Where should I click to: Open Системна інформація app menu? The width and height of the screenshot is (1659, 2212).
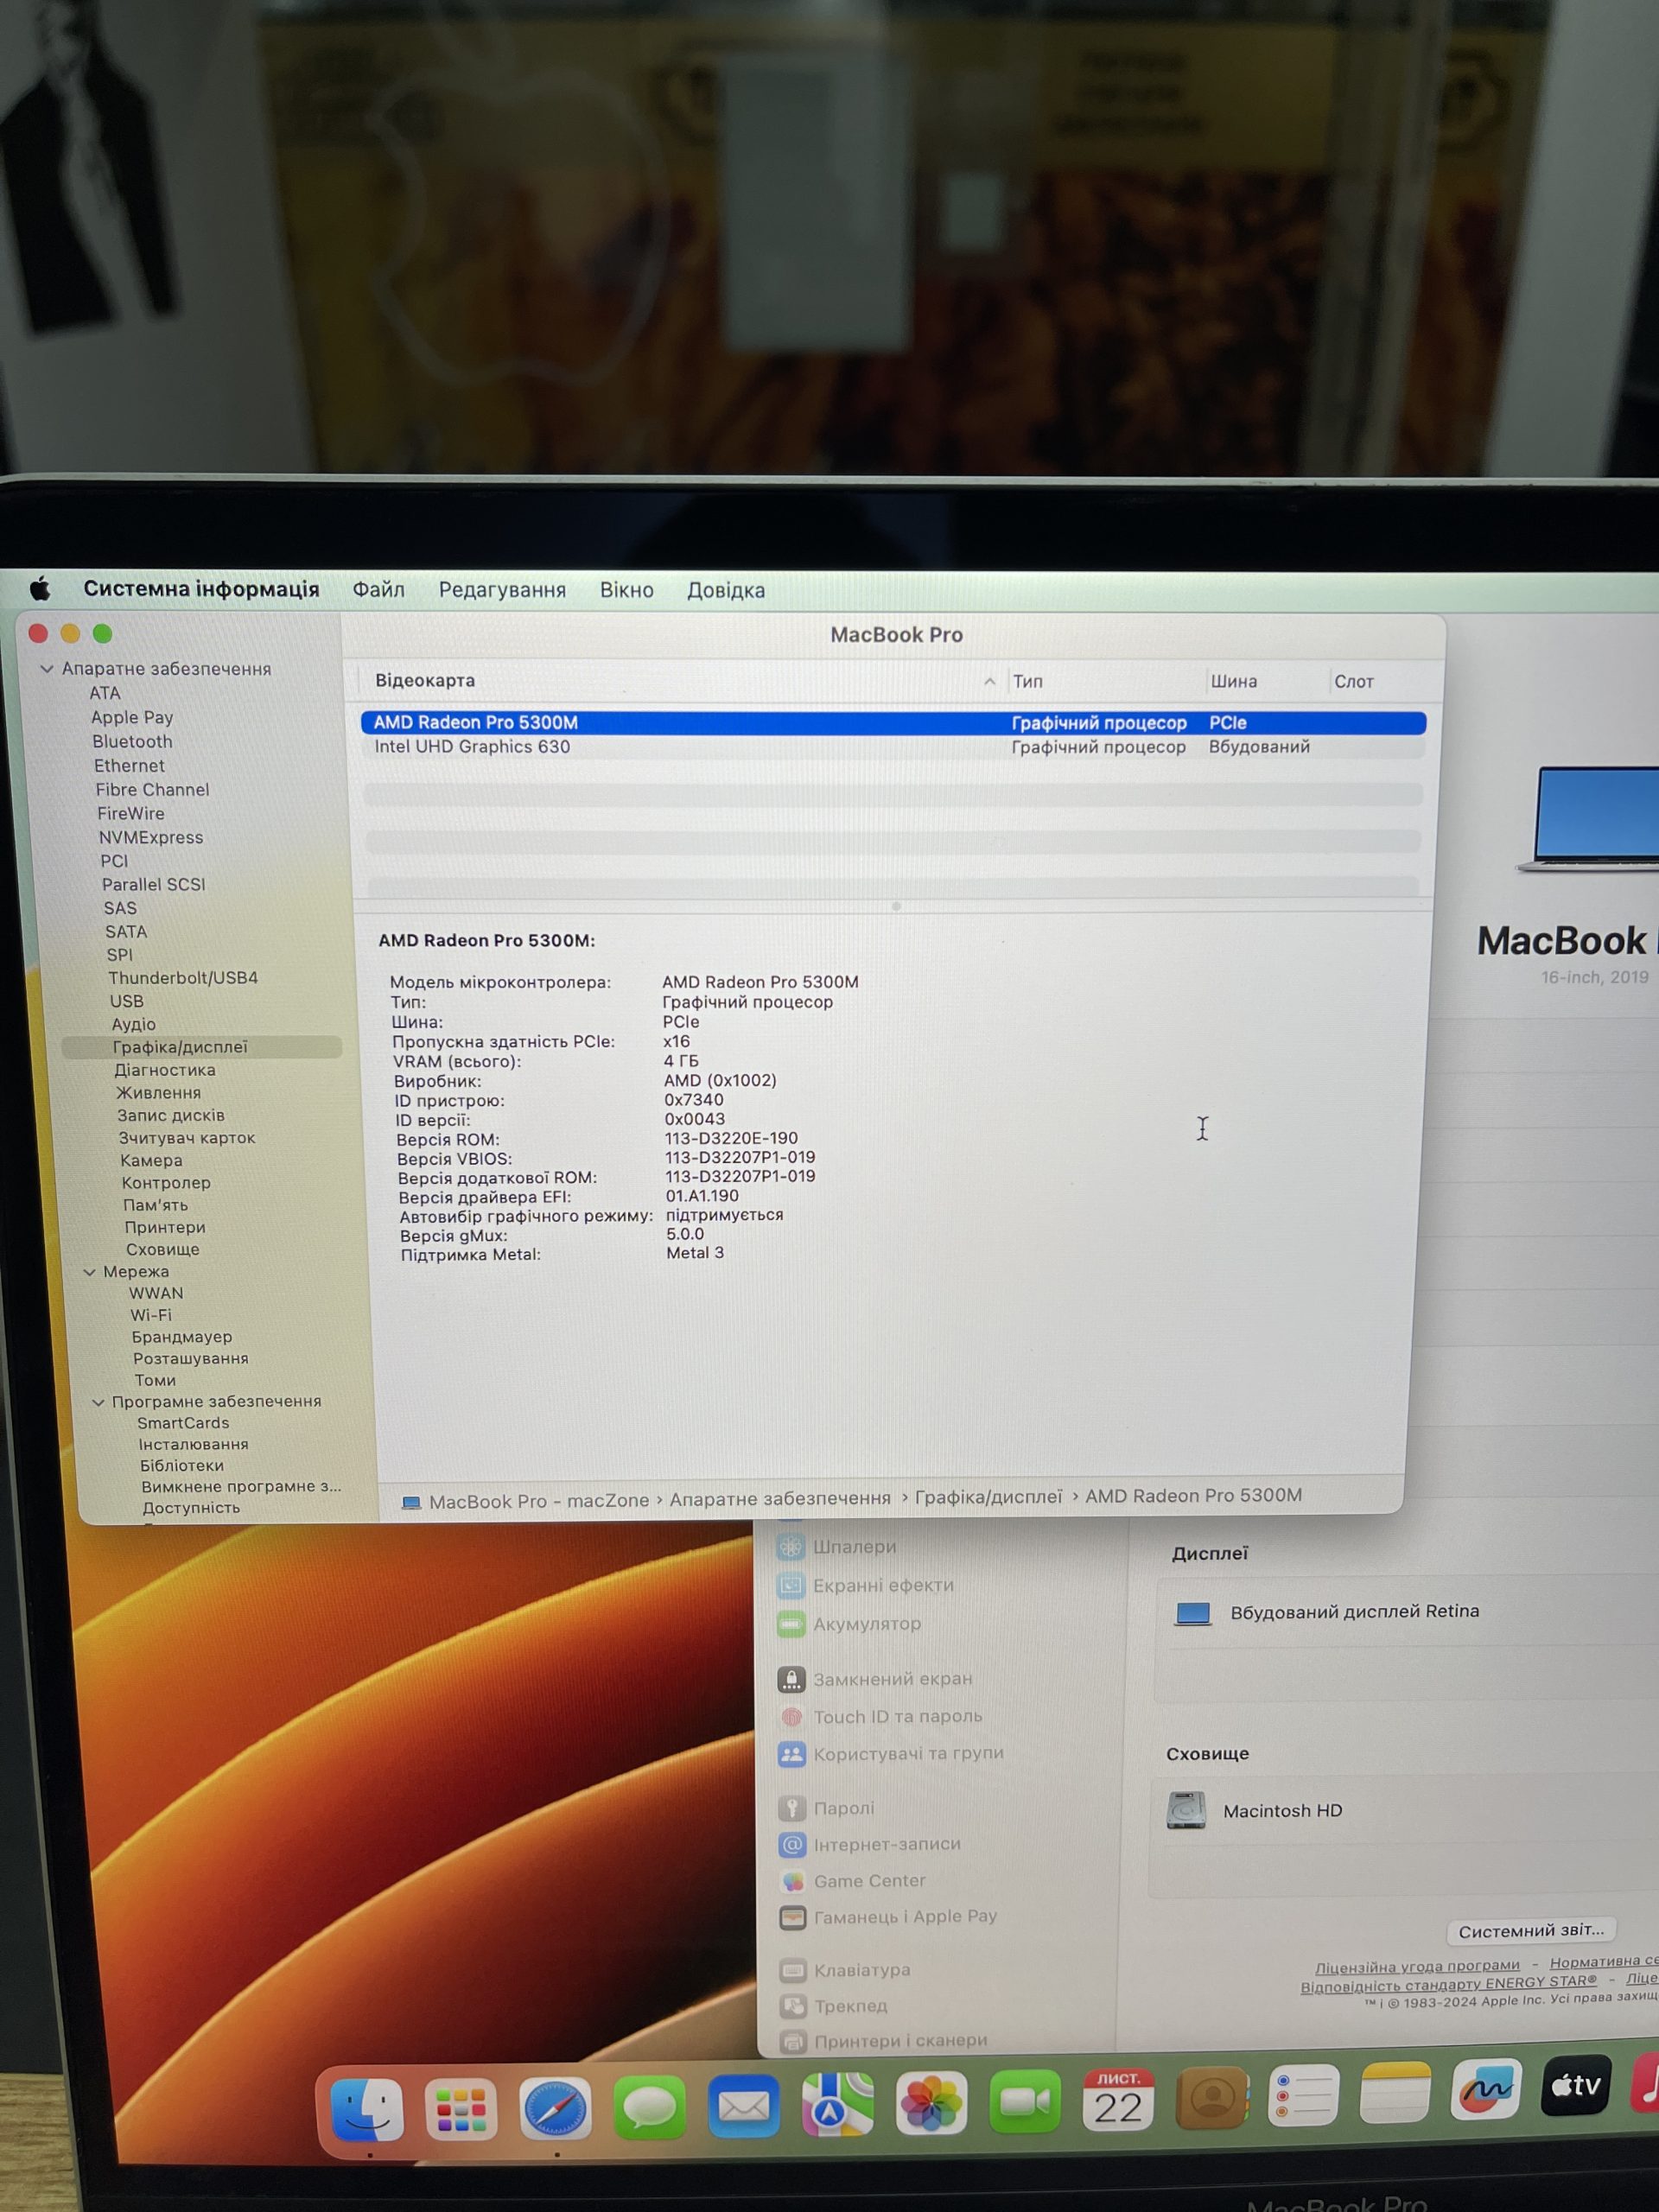pyautogui.click(x=201, y=588)
